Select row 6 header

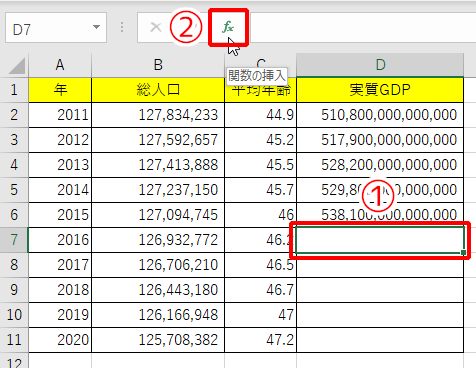[x=14, y=215]
